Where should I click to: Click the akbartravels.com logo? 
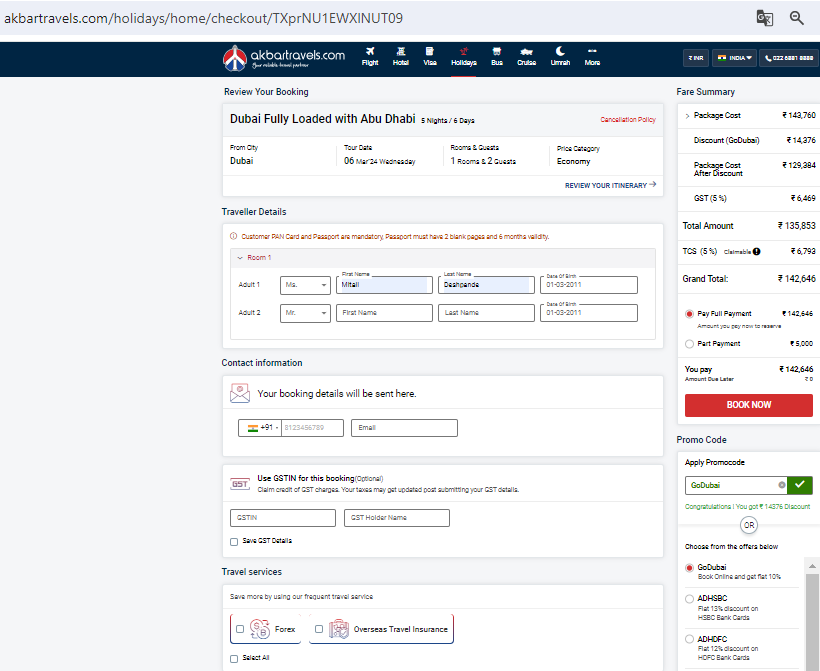(x=284, y=58)
